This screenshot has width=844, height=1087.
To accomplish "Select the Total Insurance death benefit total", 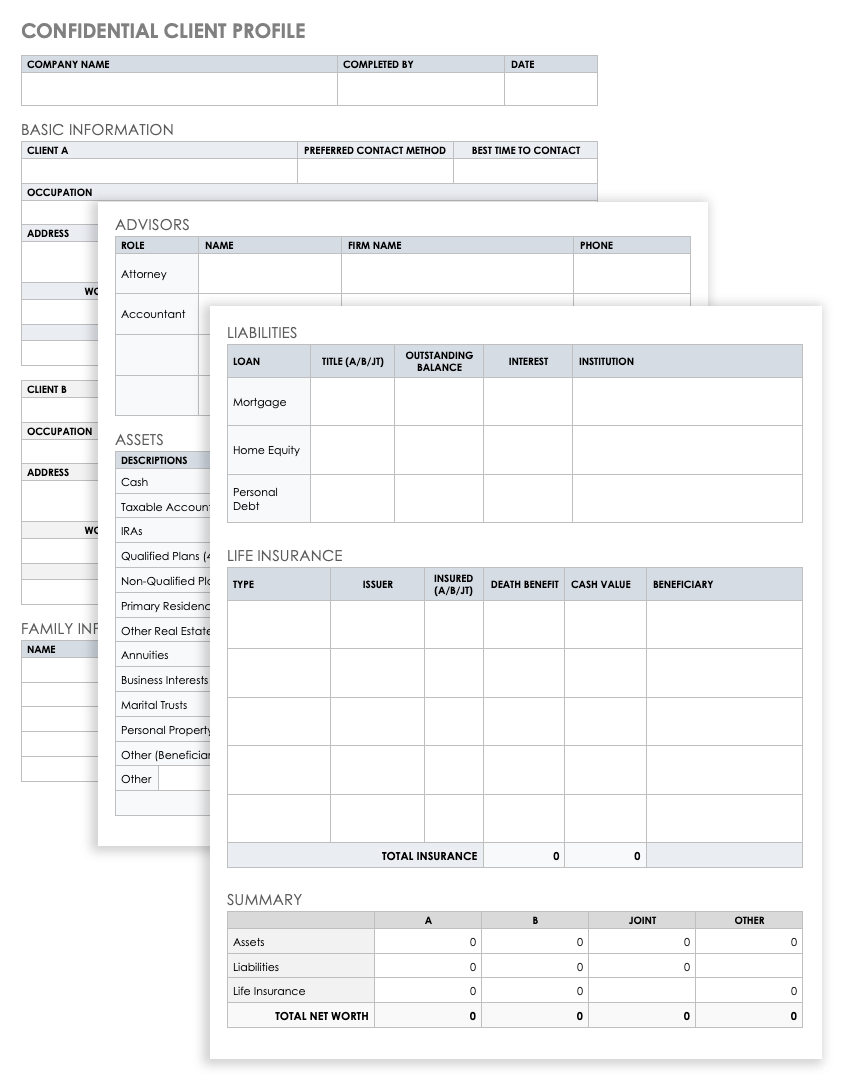I will point(524,856).
